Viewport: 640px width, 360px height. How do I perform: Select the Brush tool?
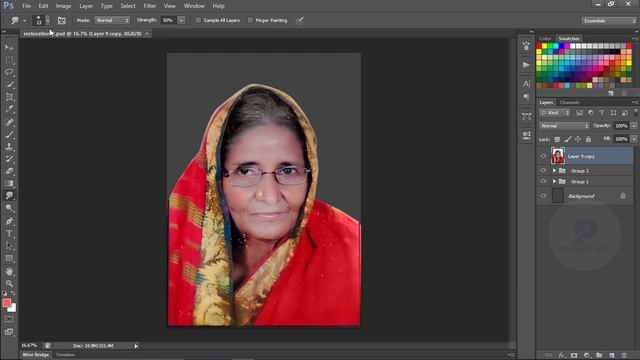(9, 134)
